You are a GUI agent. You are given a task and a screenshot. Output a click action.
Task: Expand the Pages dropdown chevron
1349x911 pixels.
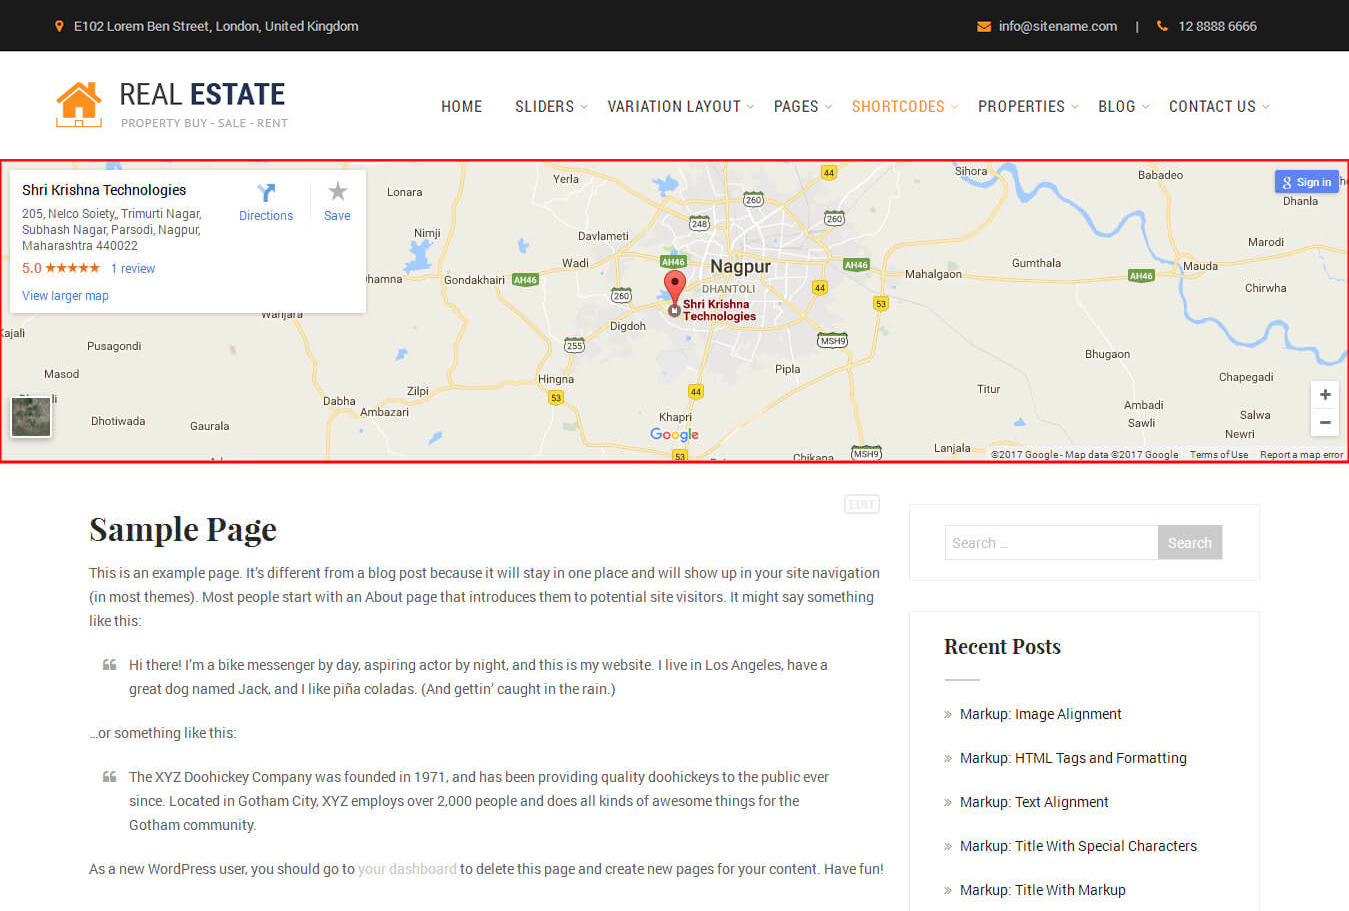[828, 107]
